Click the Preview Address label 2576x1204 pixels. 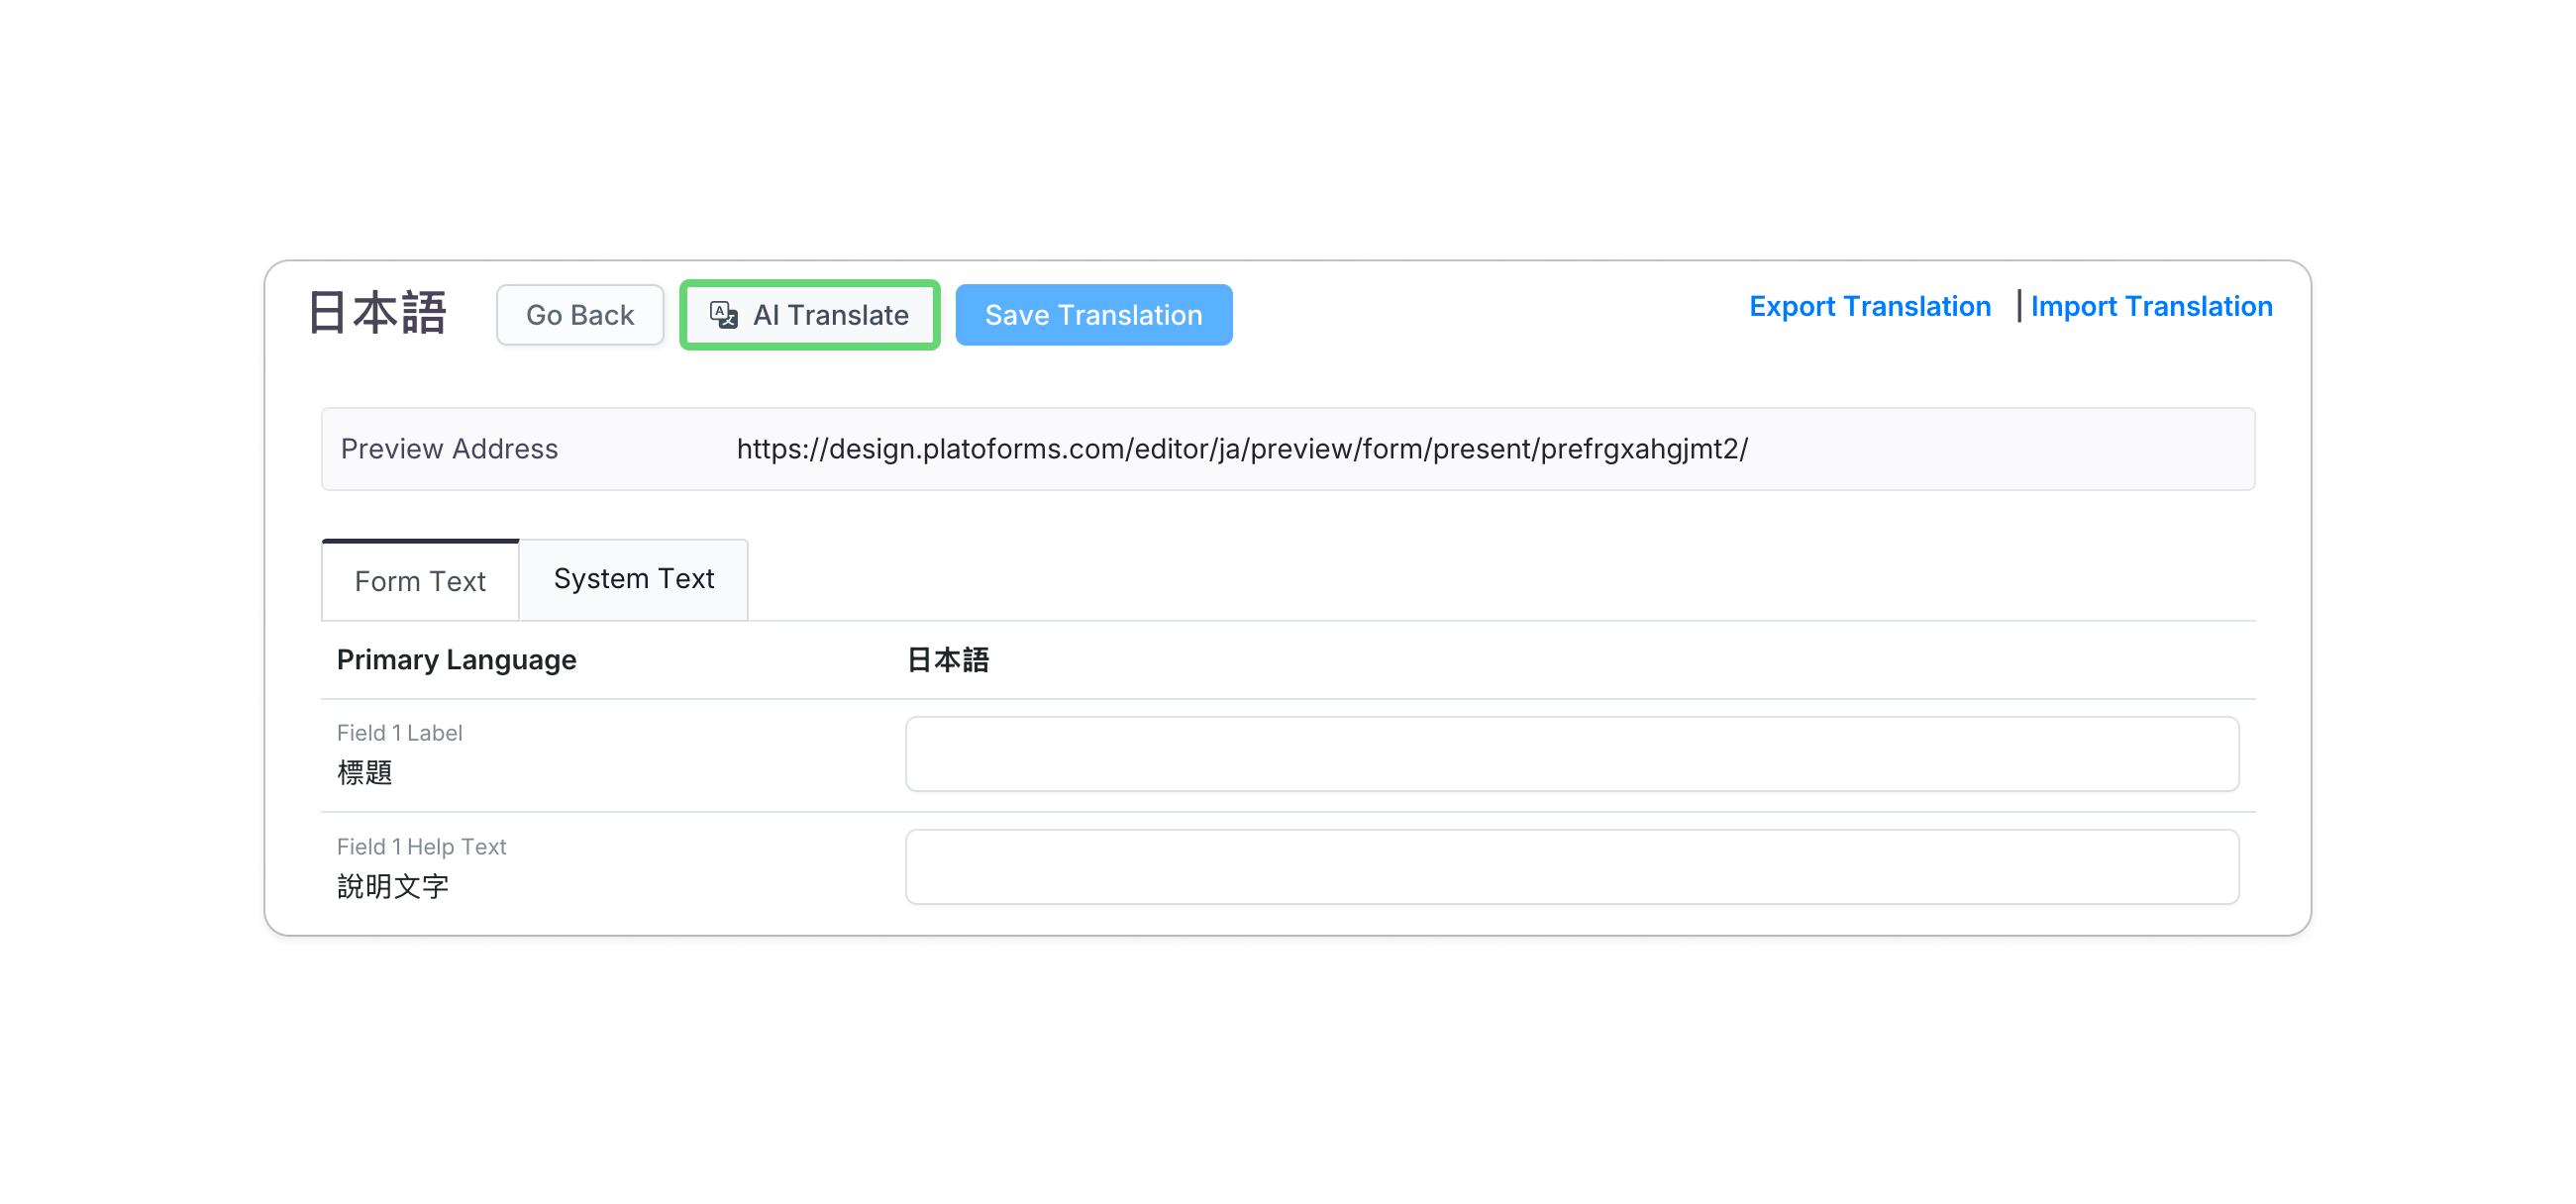[x=449, y=449]
